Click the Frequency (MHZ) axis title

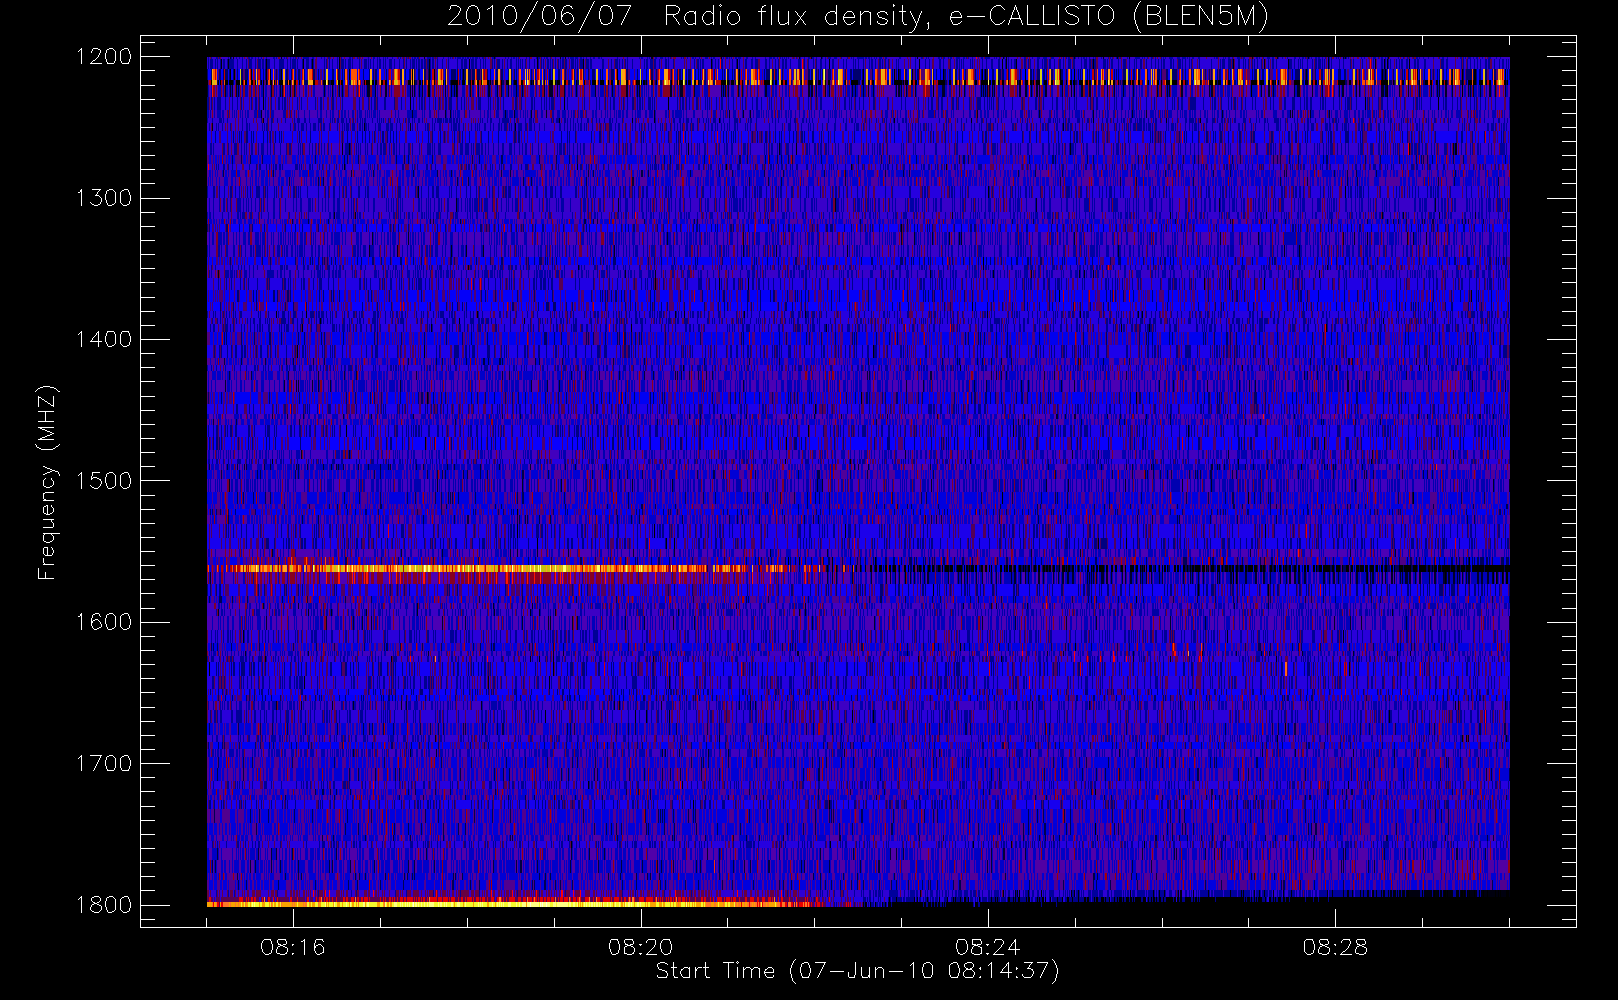47,482
